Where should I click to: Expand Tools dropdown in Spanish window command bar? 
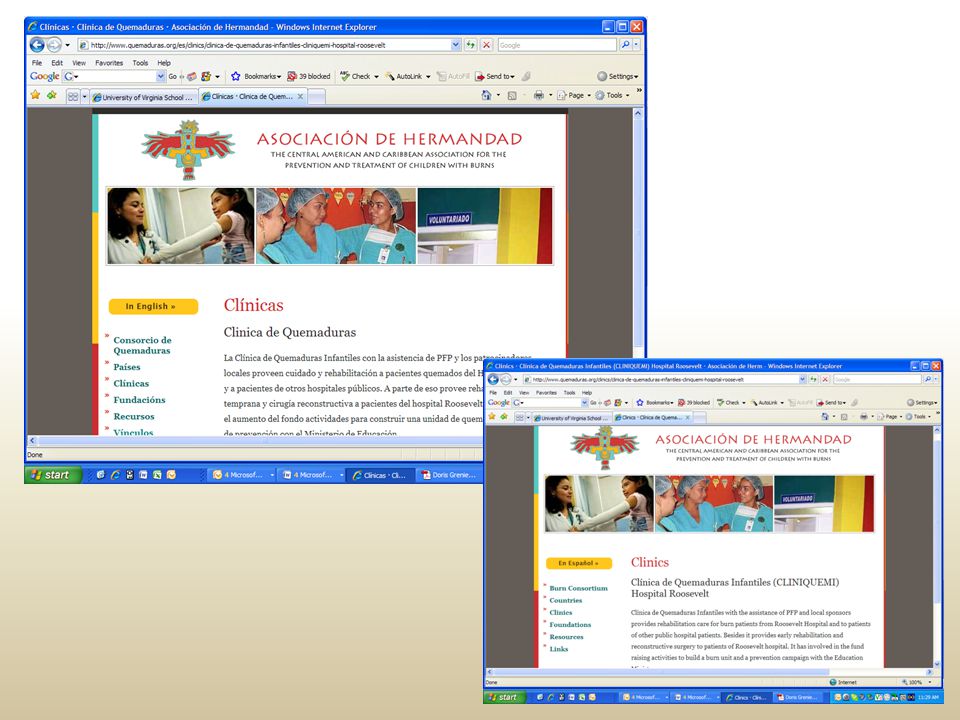(x=613, y=95)
